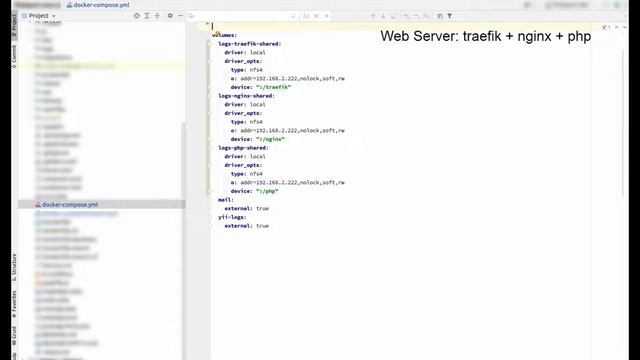
Task: Switch to the docker-compose.yml editor tab
Action: 98,5
